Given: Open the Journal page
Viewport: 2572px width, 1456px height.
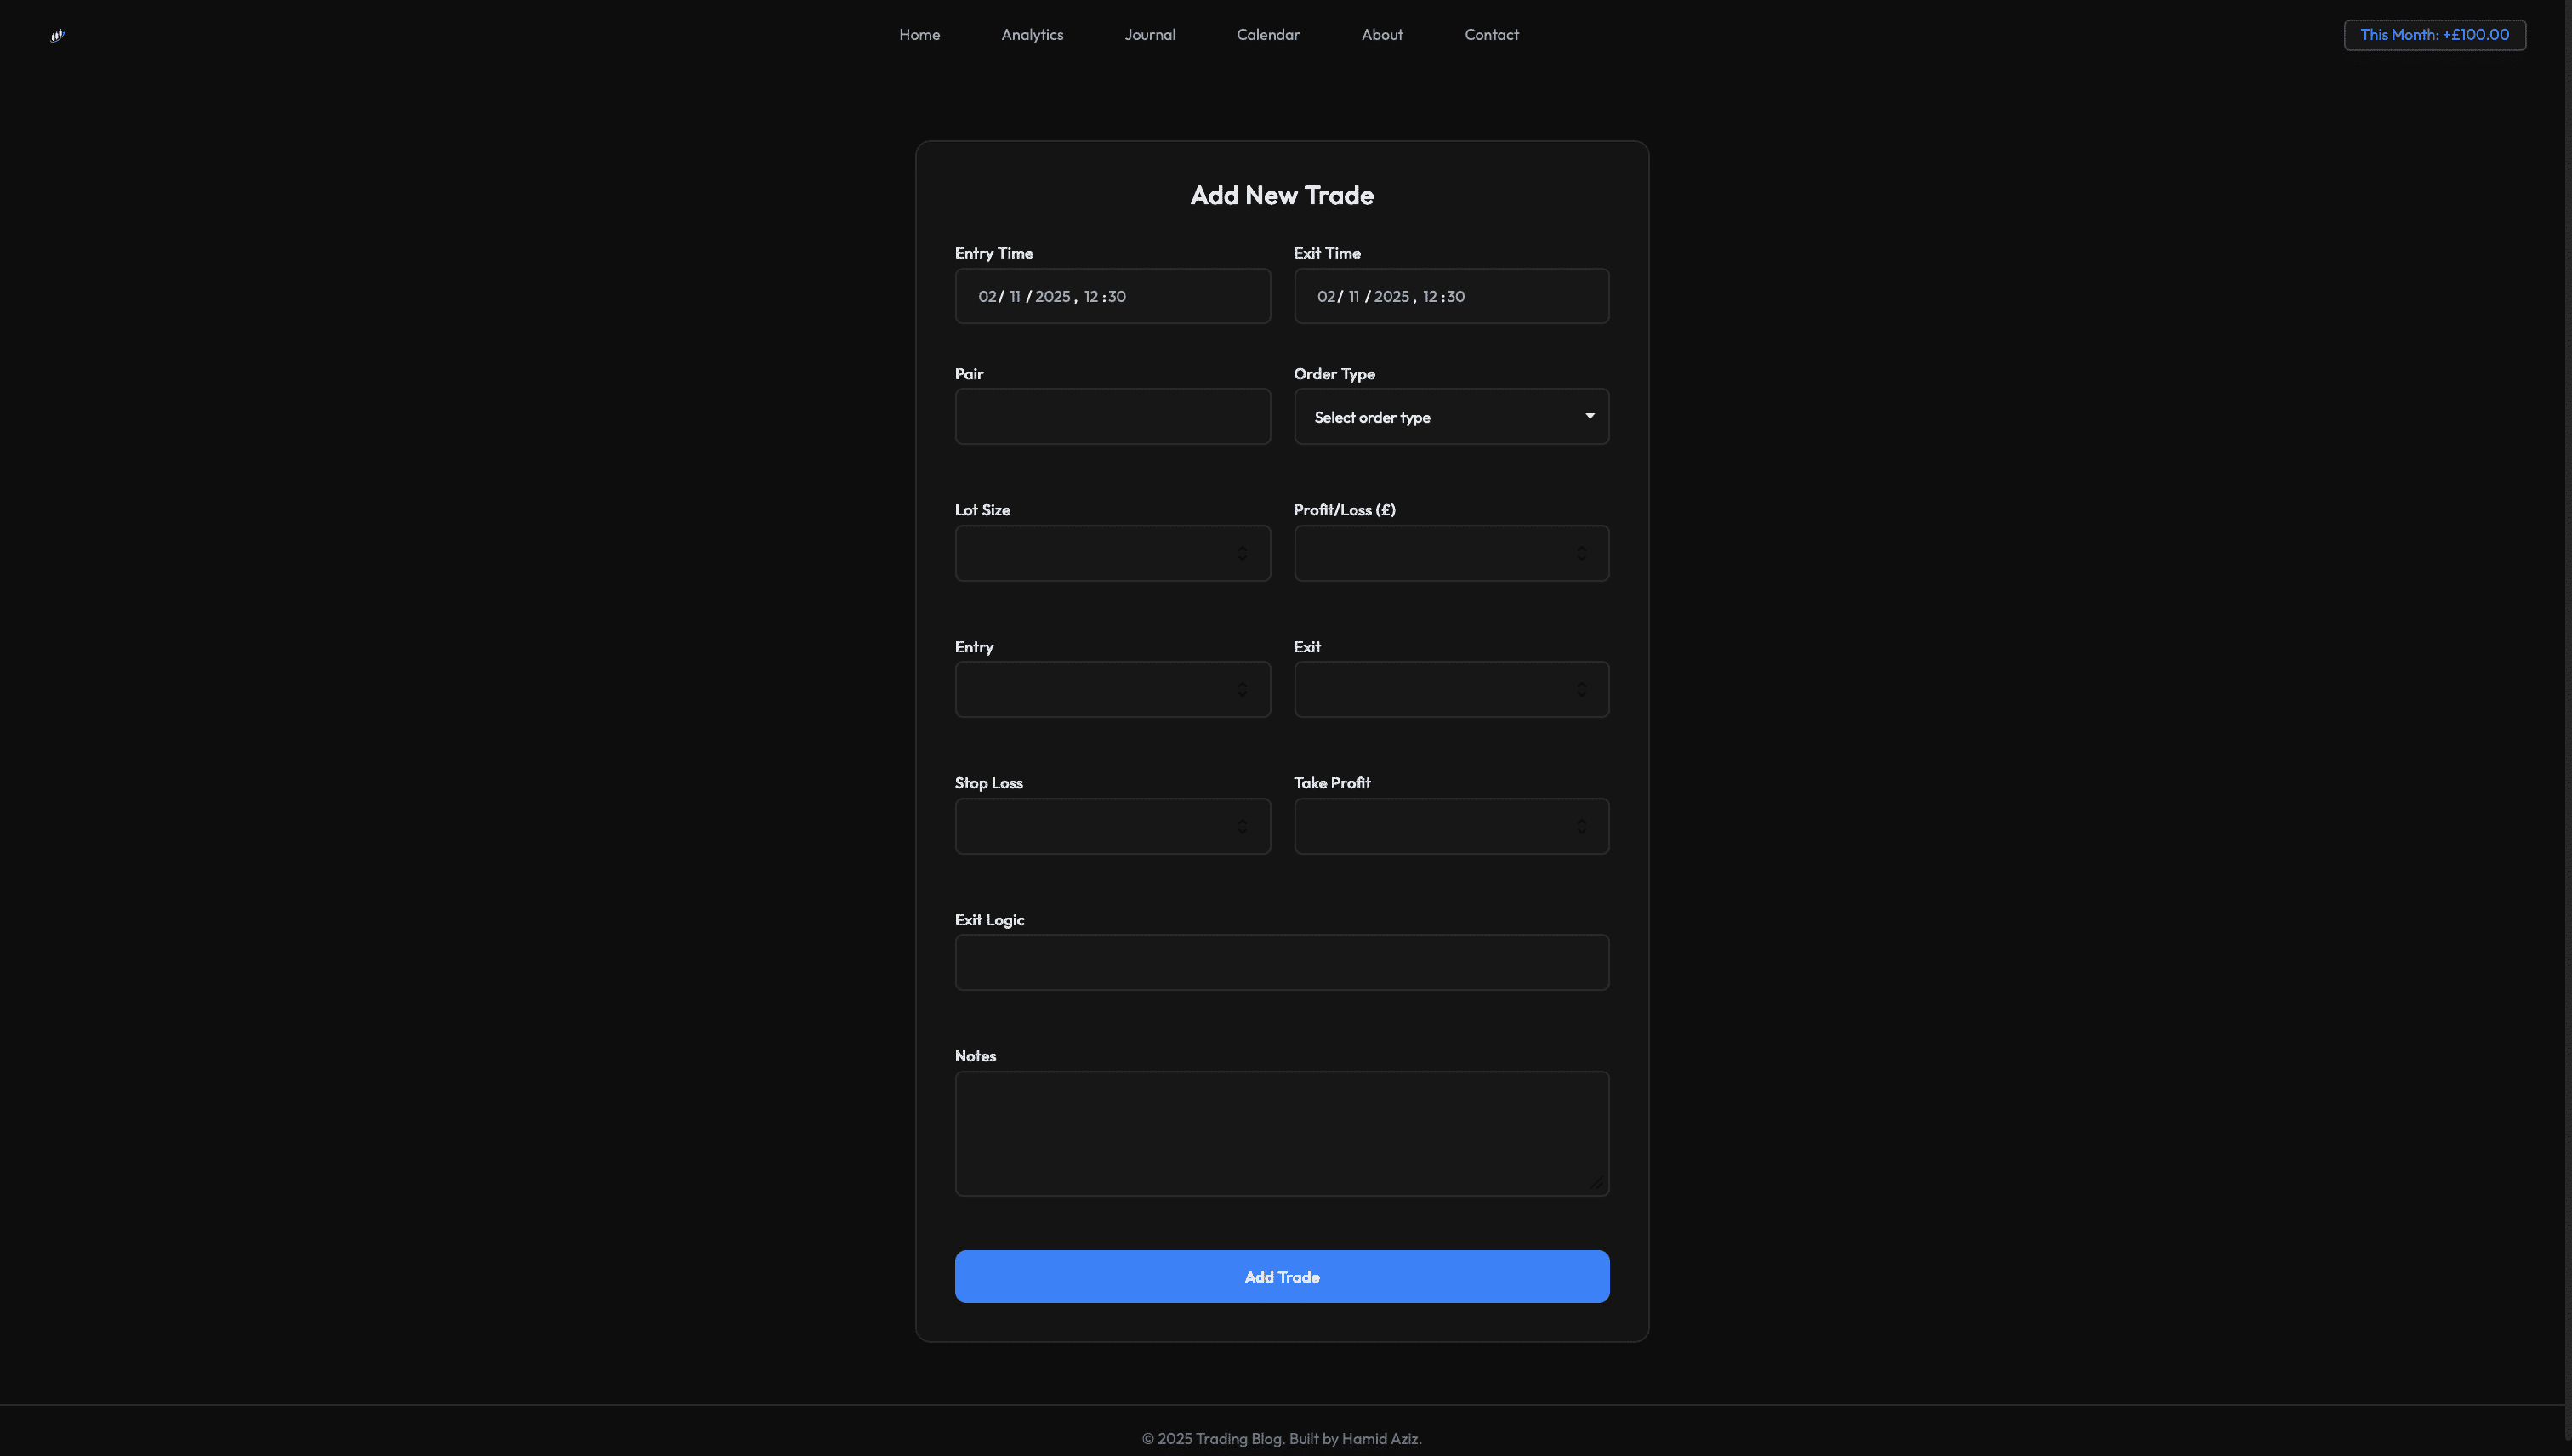Looking at the screenshot, I should [1149, 34].
